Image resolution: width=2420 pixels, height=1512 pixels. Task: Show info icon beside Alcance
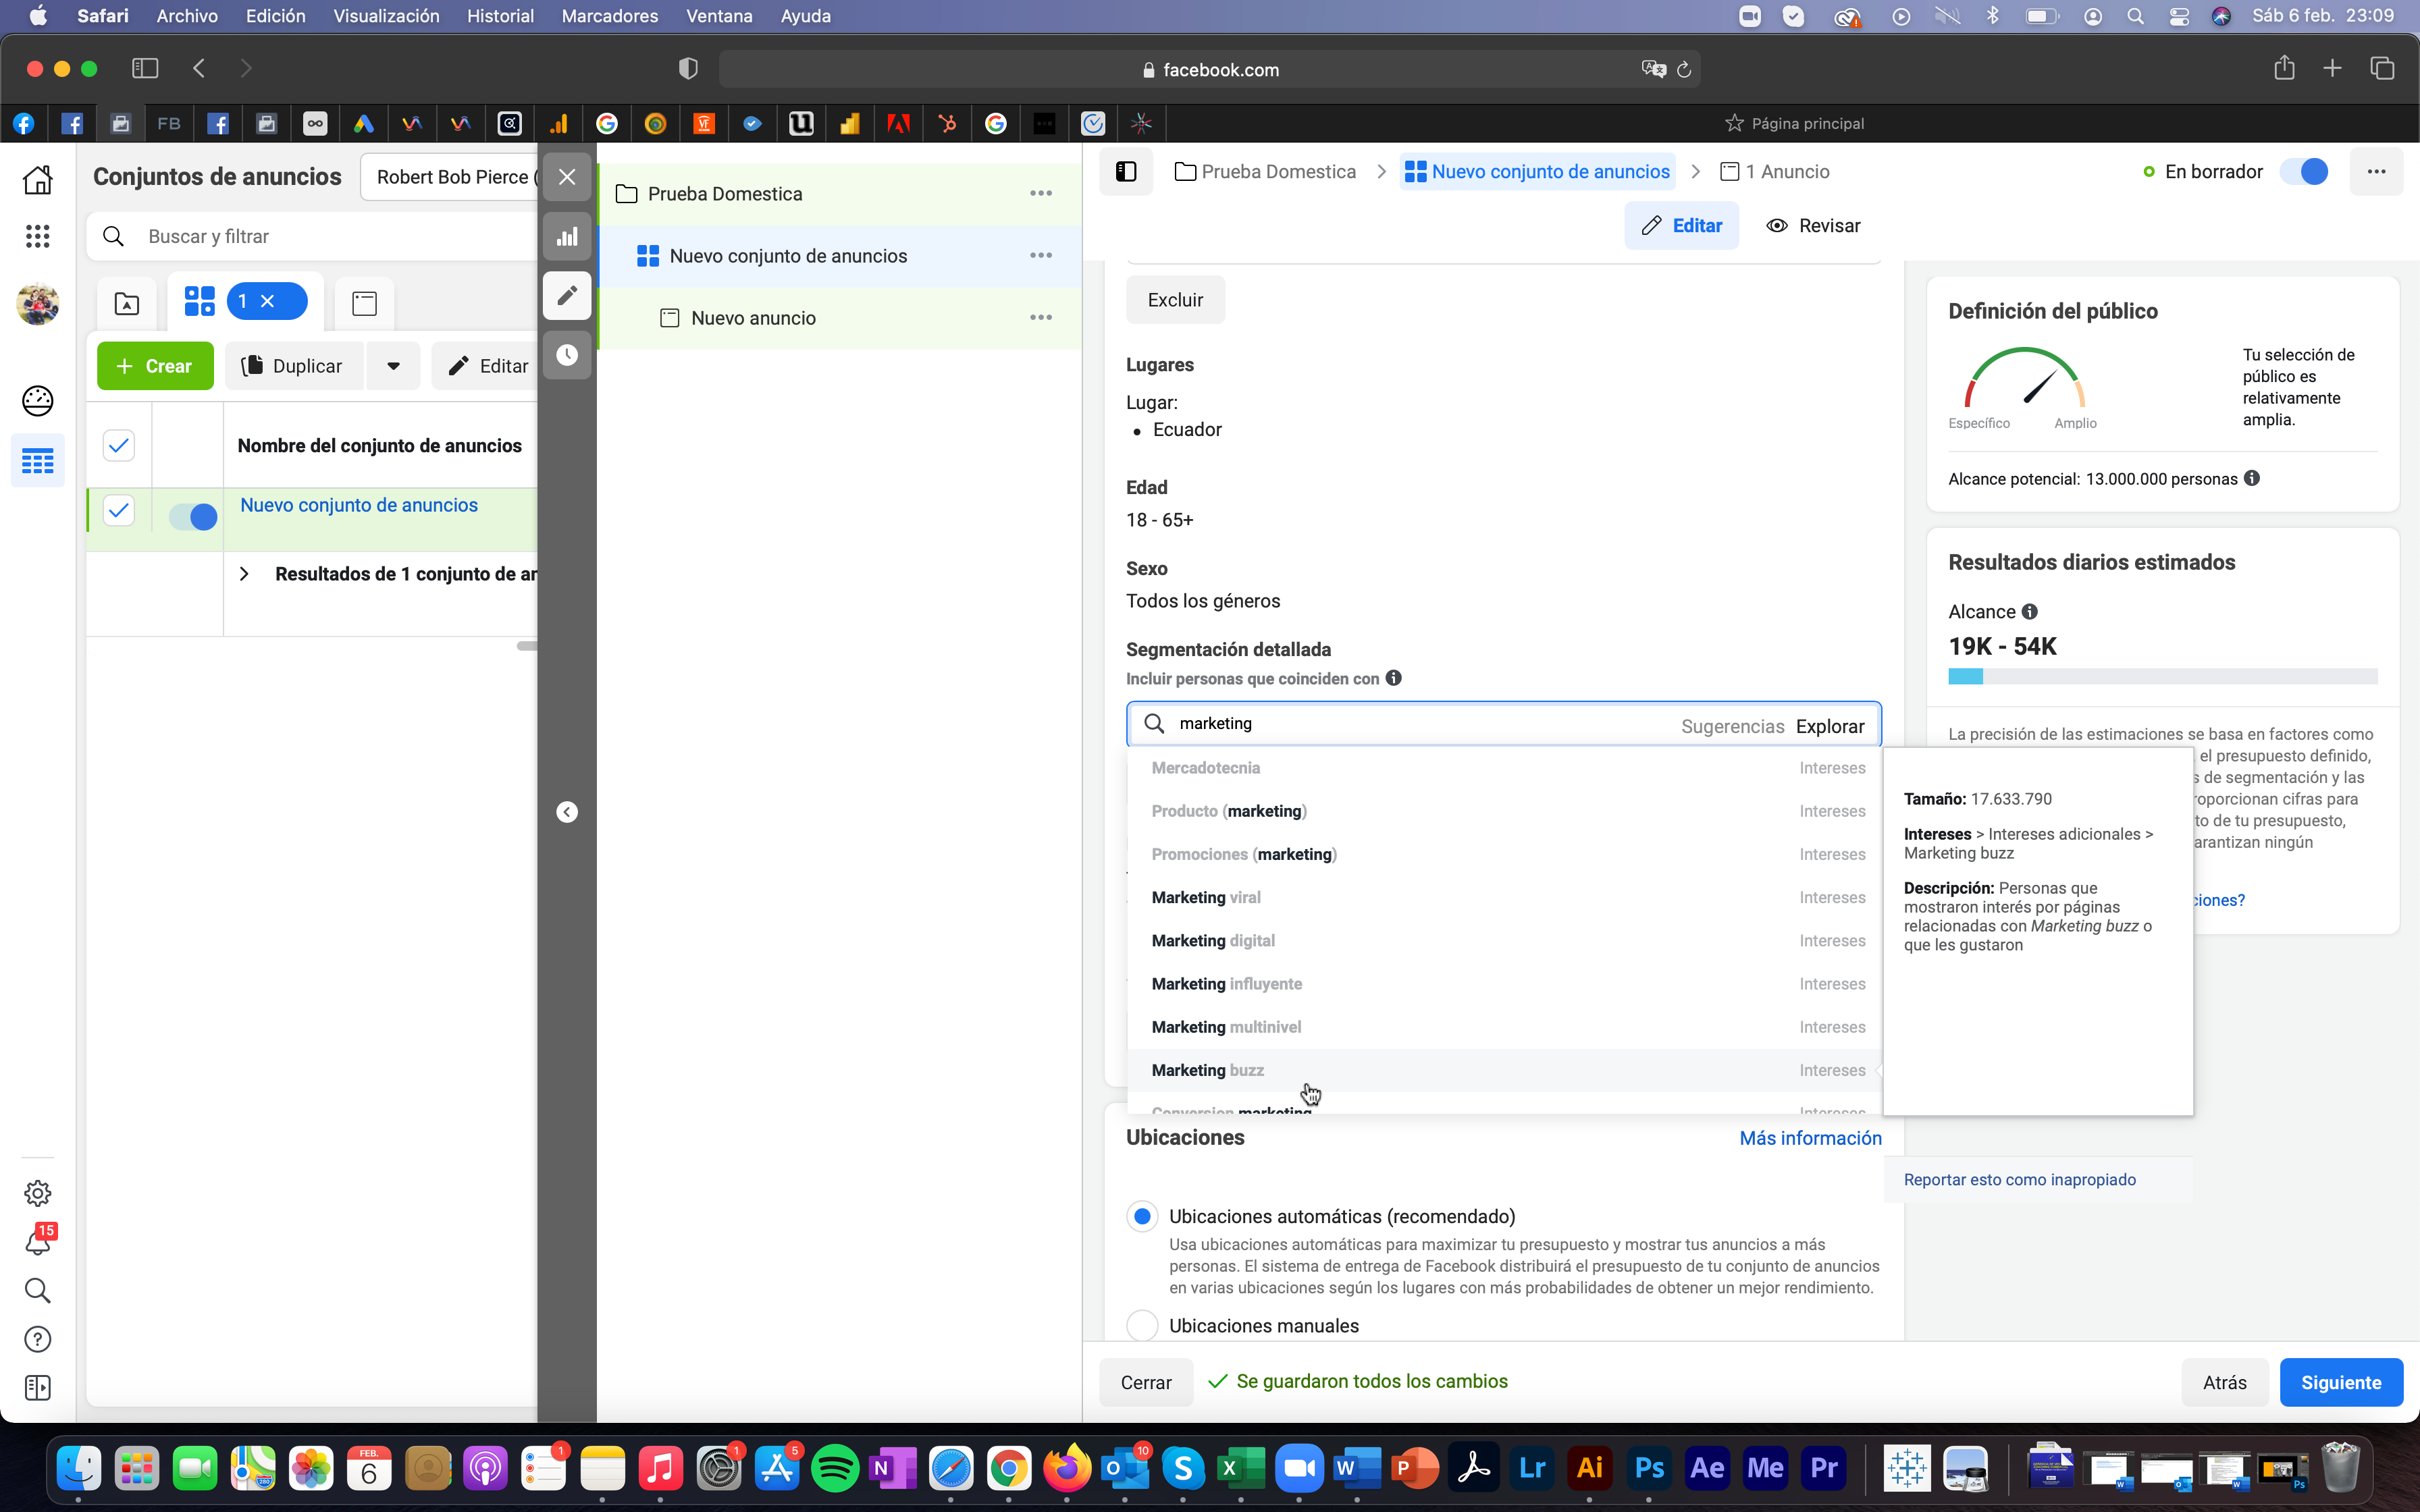pos(2029,611)
